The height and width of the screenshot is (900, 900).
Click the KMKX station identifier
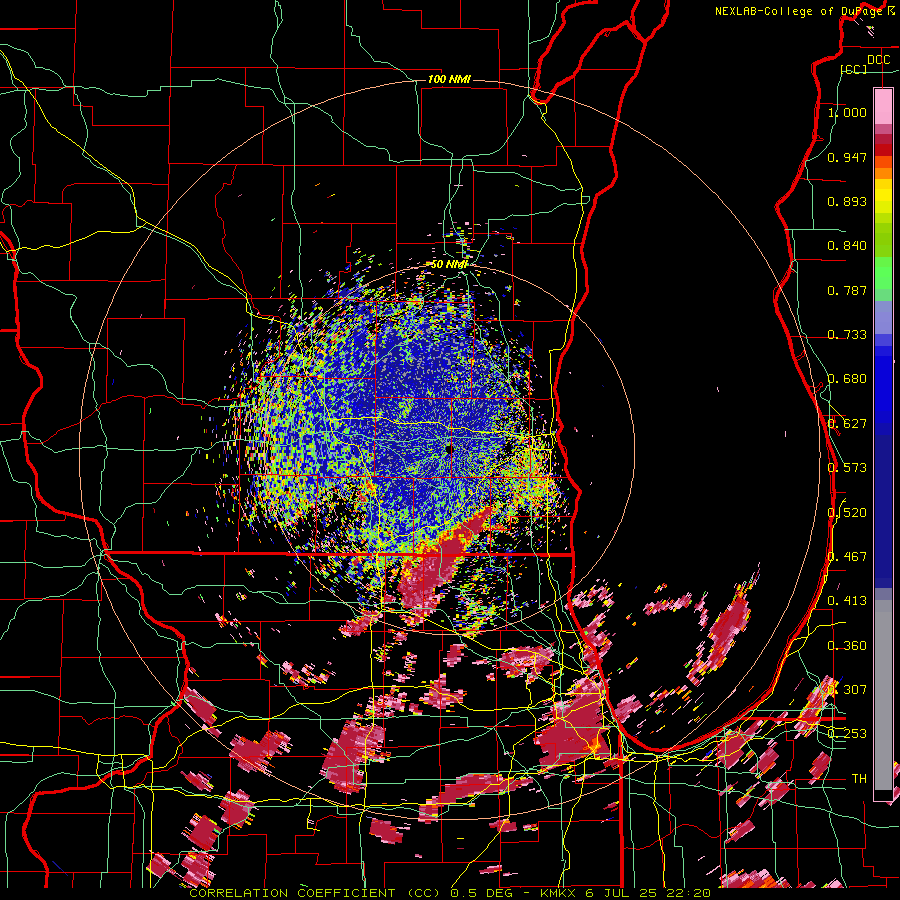pos(560,893)
